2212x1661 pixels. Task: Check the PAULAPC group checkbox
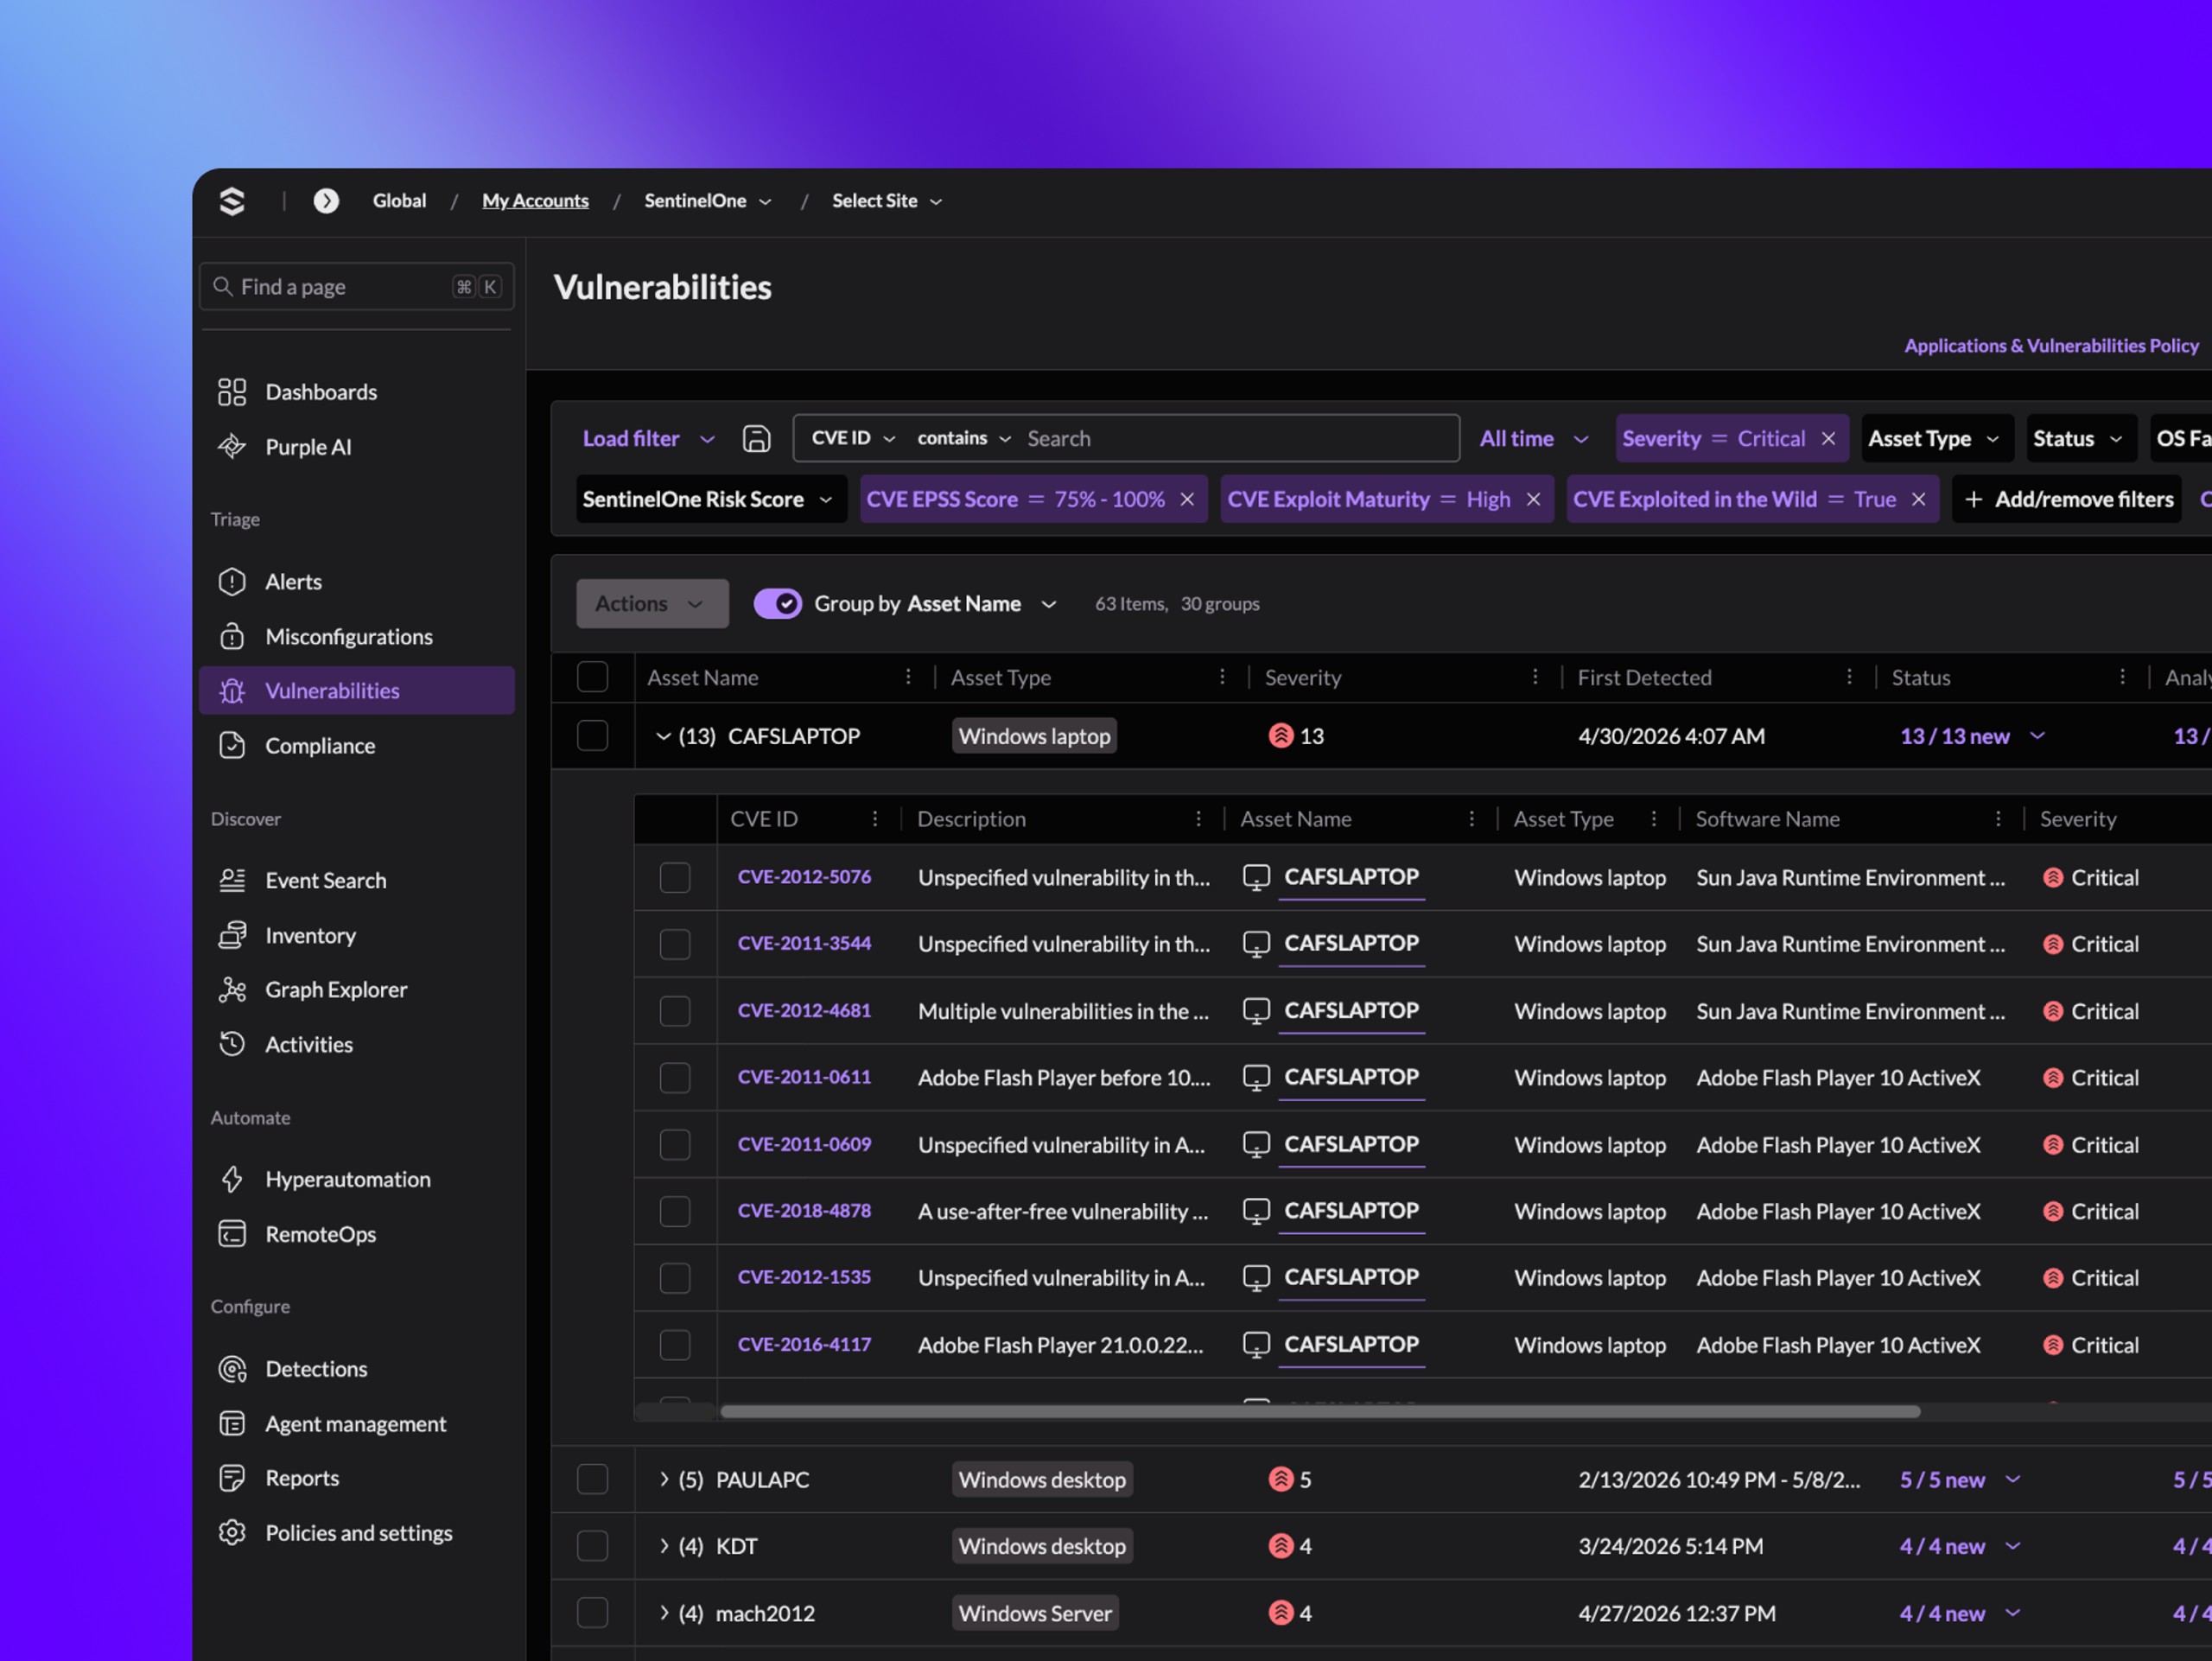592,1480
